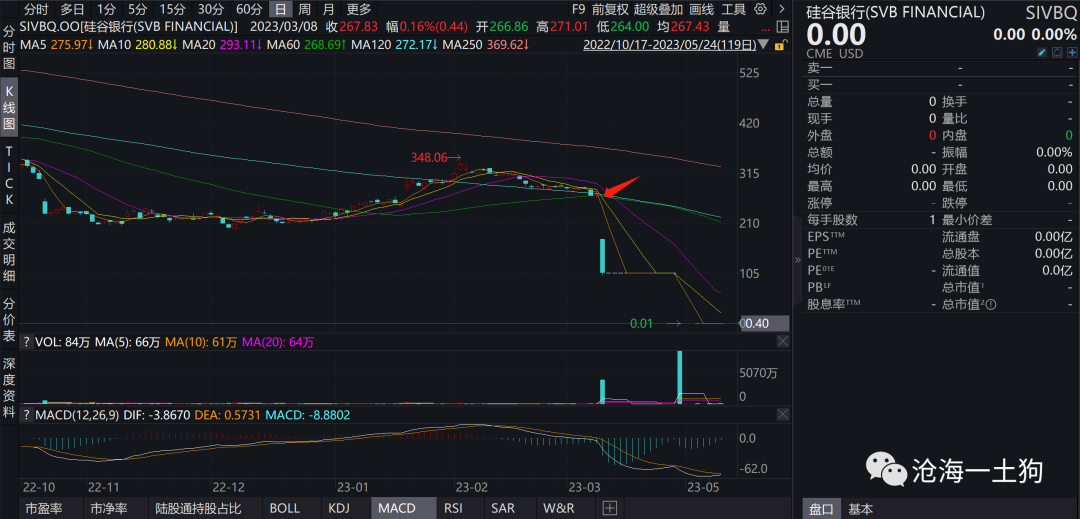Screen dimensions: 1080x519
Task: Select the 1分 one-minute period
Action: (x=106, y=9)
